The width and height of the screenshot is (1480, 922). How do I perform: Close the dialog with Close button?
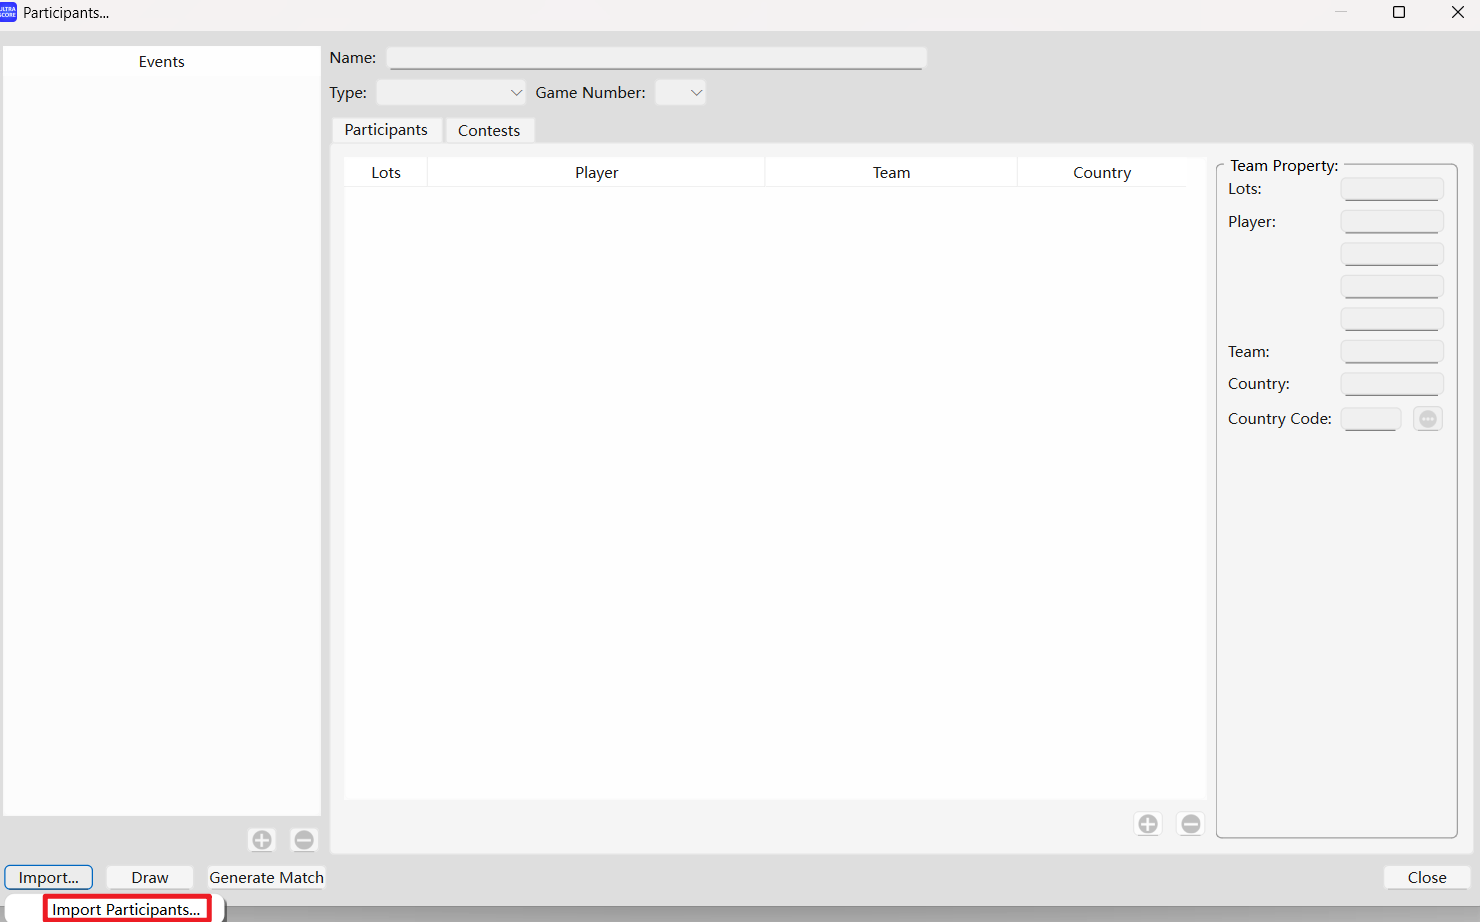[x=1426, y=877]
